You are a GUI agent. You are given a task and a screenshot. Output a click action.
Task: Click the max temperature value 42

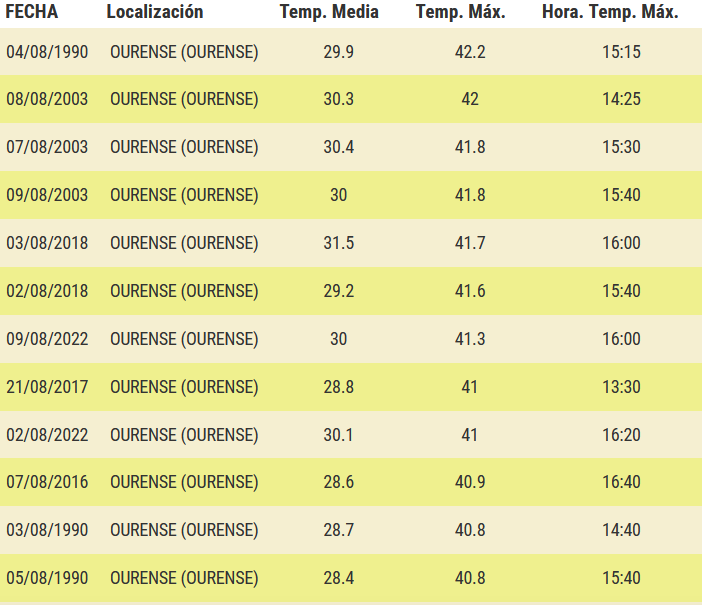pyautogui.click(x=470, y=99)
